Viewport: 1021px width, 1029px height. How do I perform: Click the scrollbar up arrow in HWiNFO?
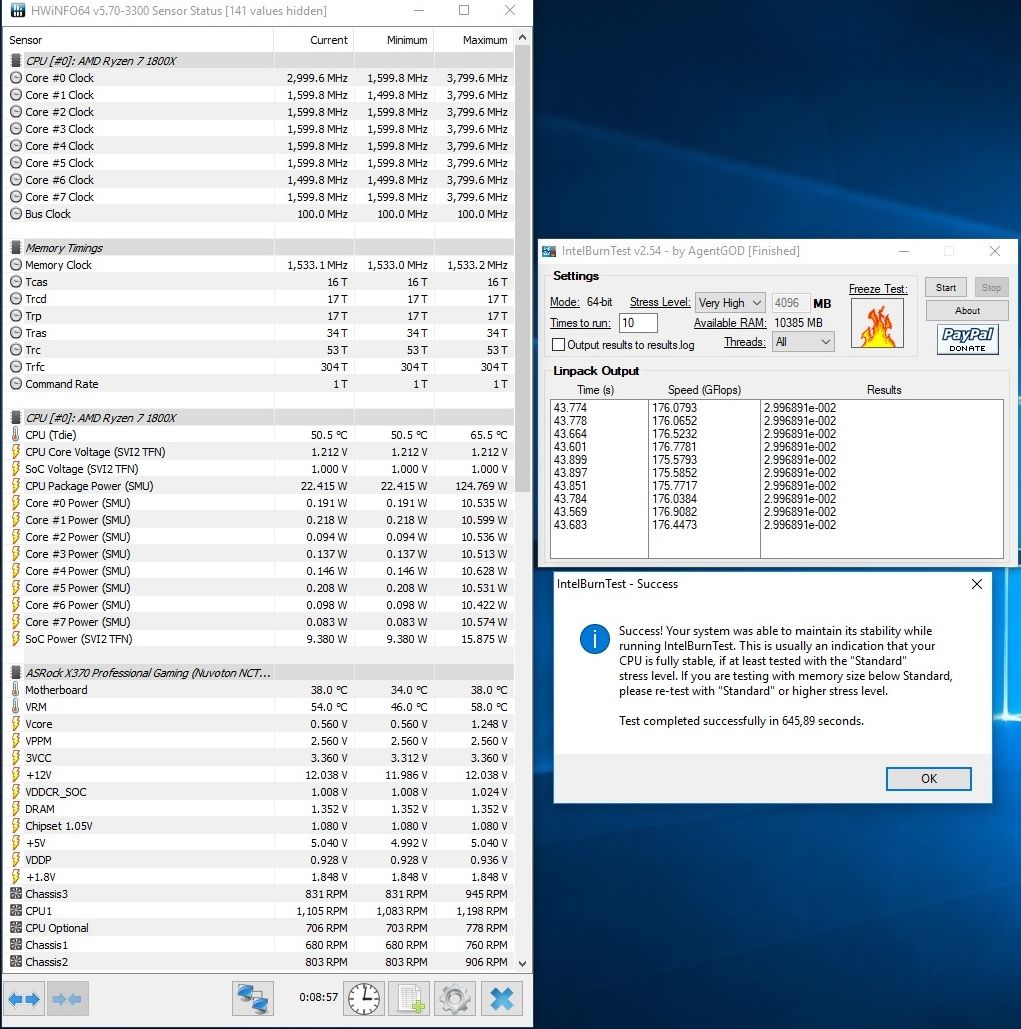(522, 38)
